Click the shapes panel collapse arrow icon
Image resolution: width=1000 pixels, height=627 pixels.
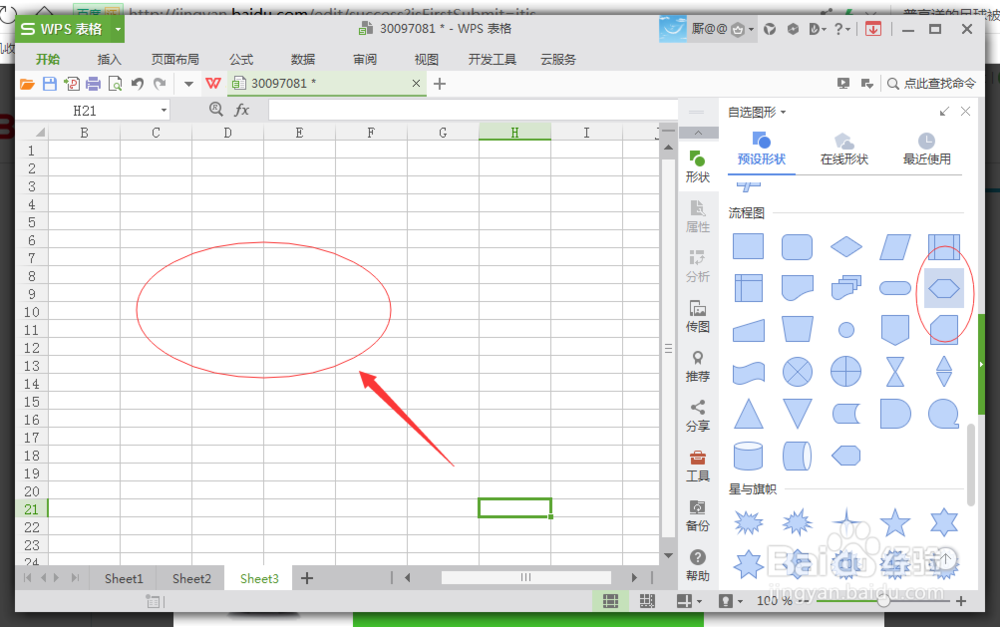click(944, 112)
